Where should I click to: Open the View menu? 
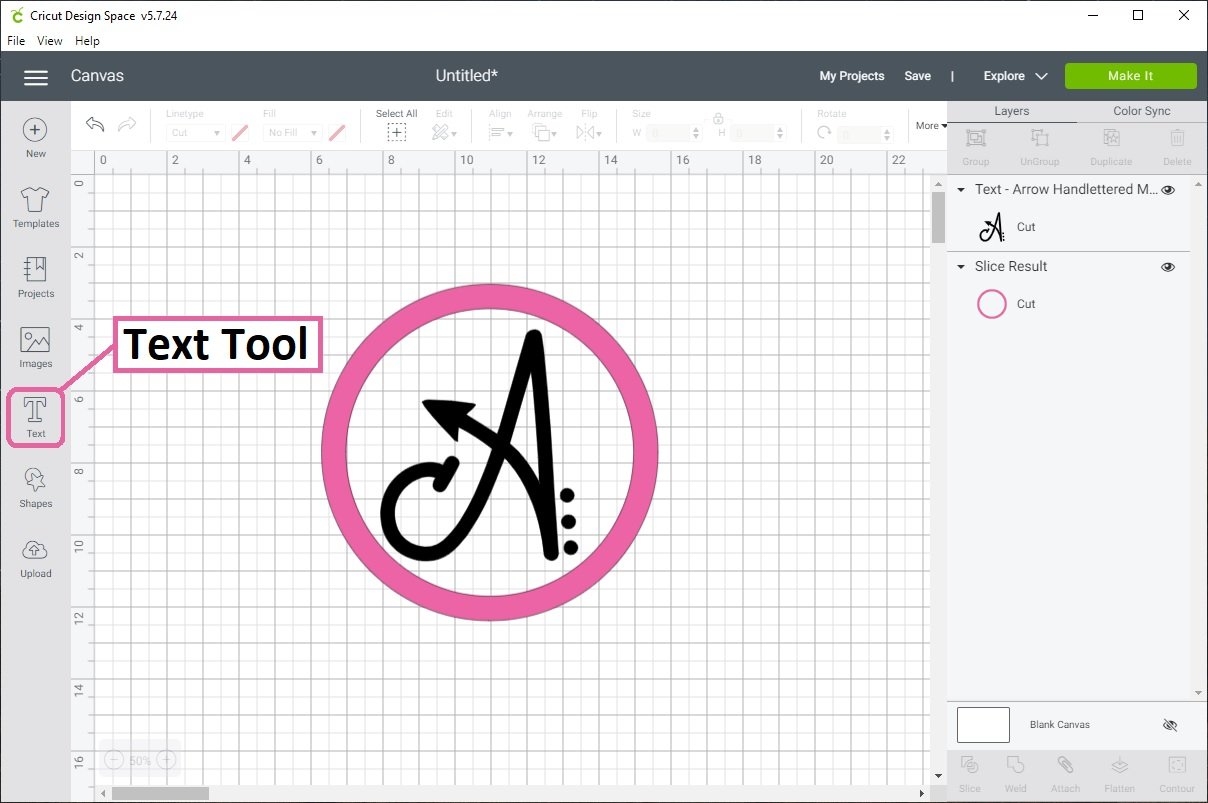click(x=50, y=41)
